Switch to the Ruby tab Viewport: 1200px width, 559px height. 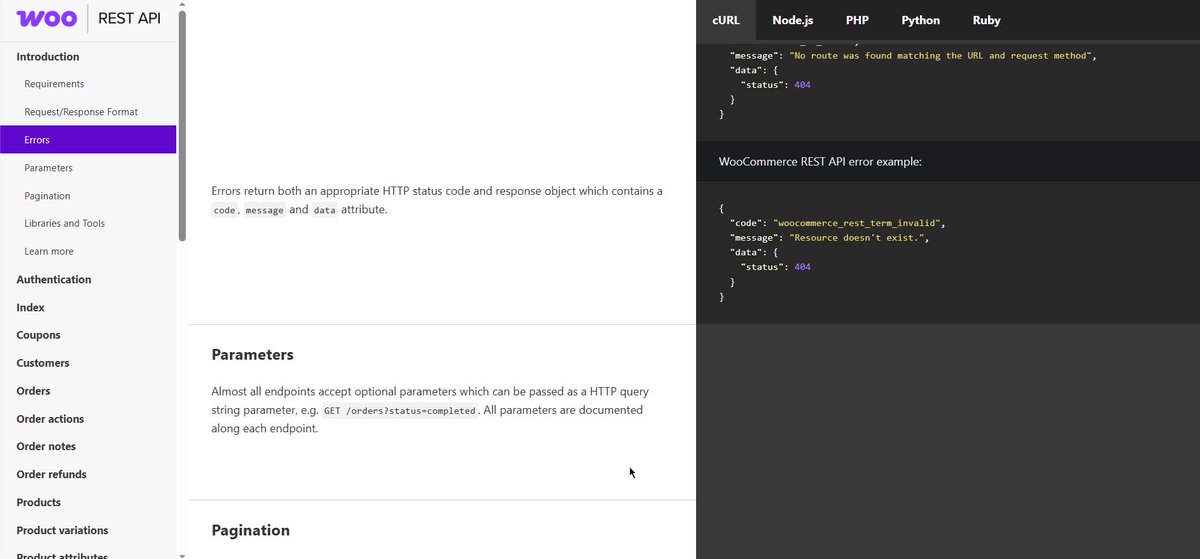coord(987,20)
